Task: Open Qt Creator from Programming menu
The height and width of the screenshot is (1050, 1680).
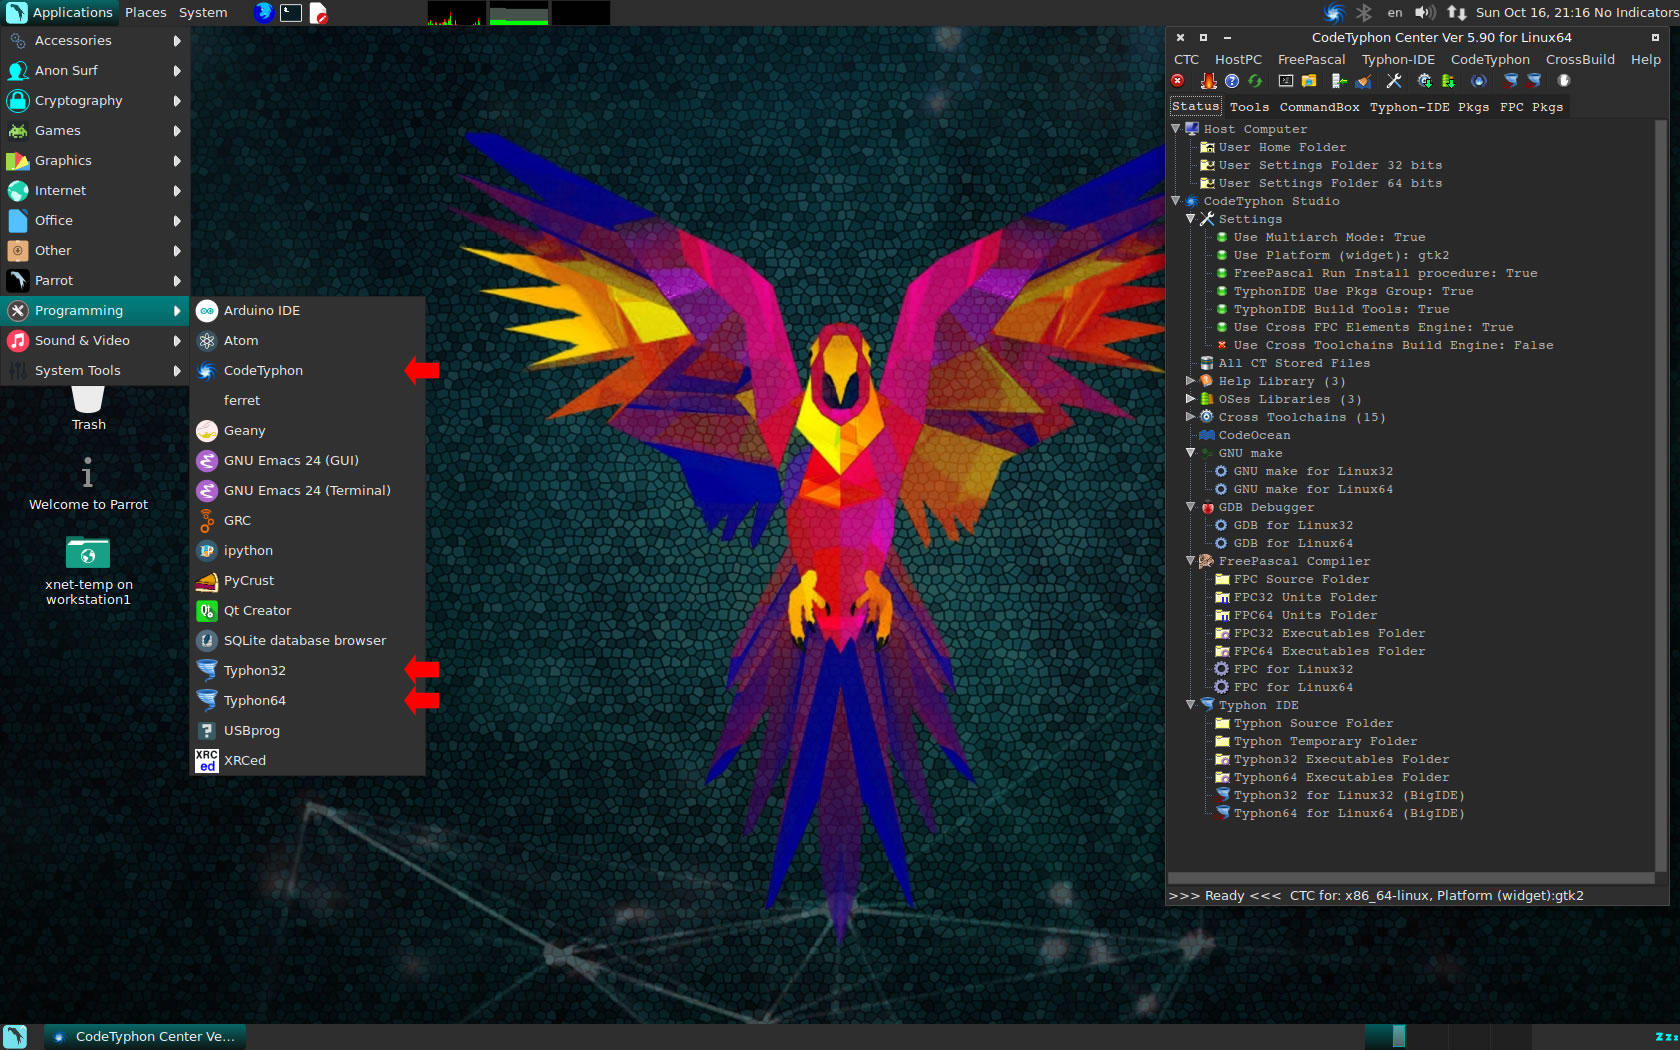Action: (x=307, y=610)
